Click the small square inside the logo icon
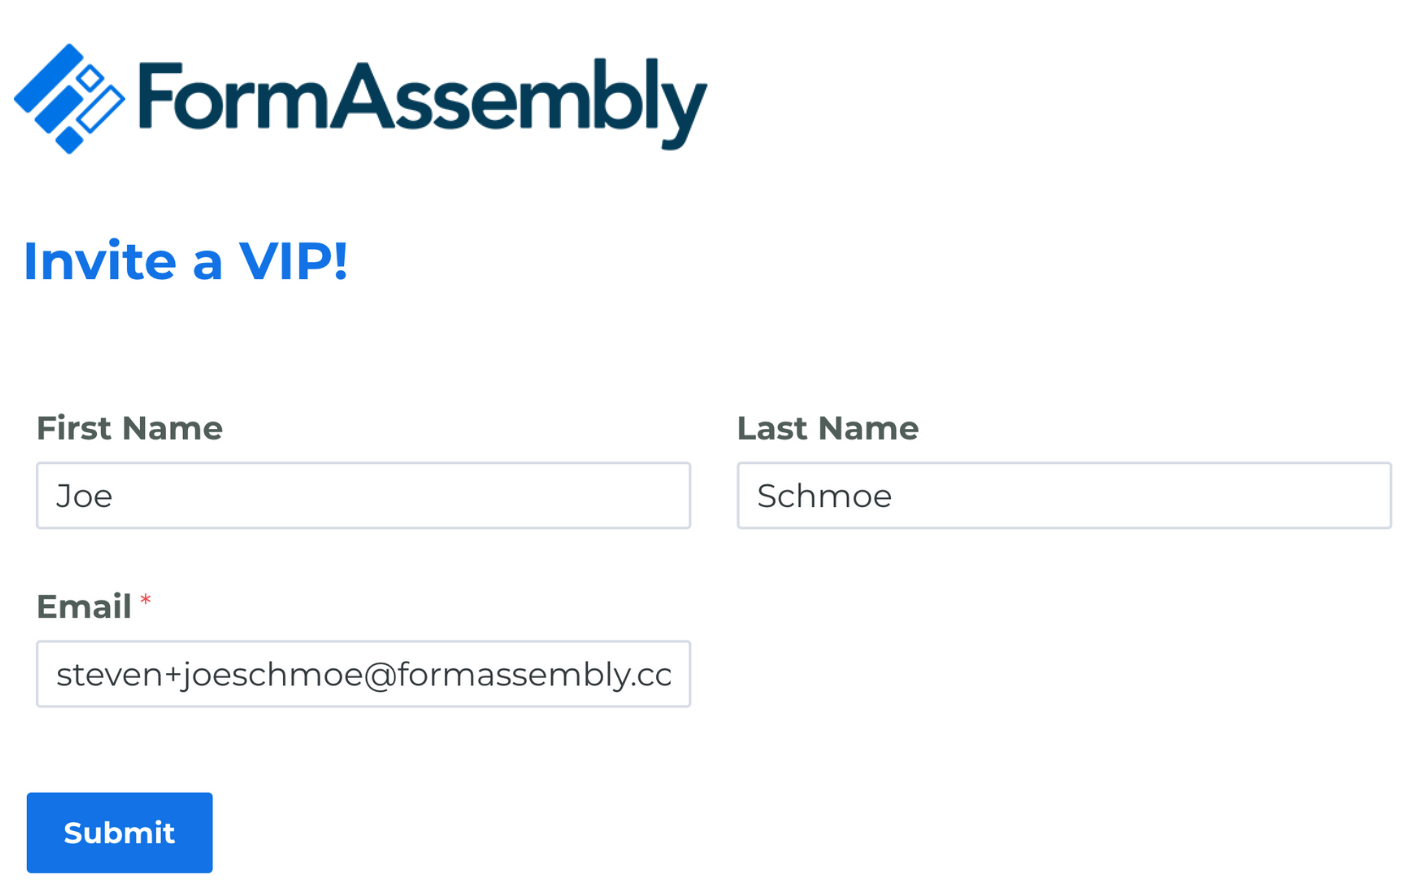 (90, 78)
